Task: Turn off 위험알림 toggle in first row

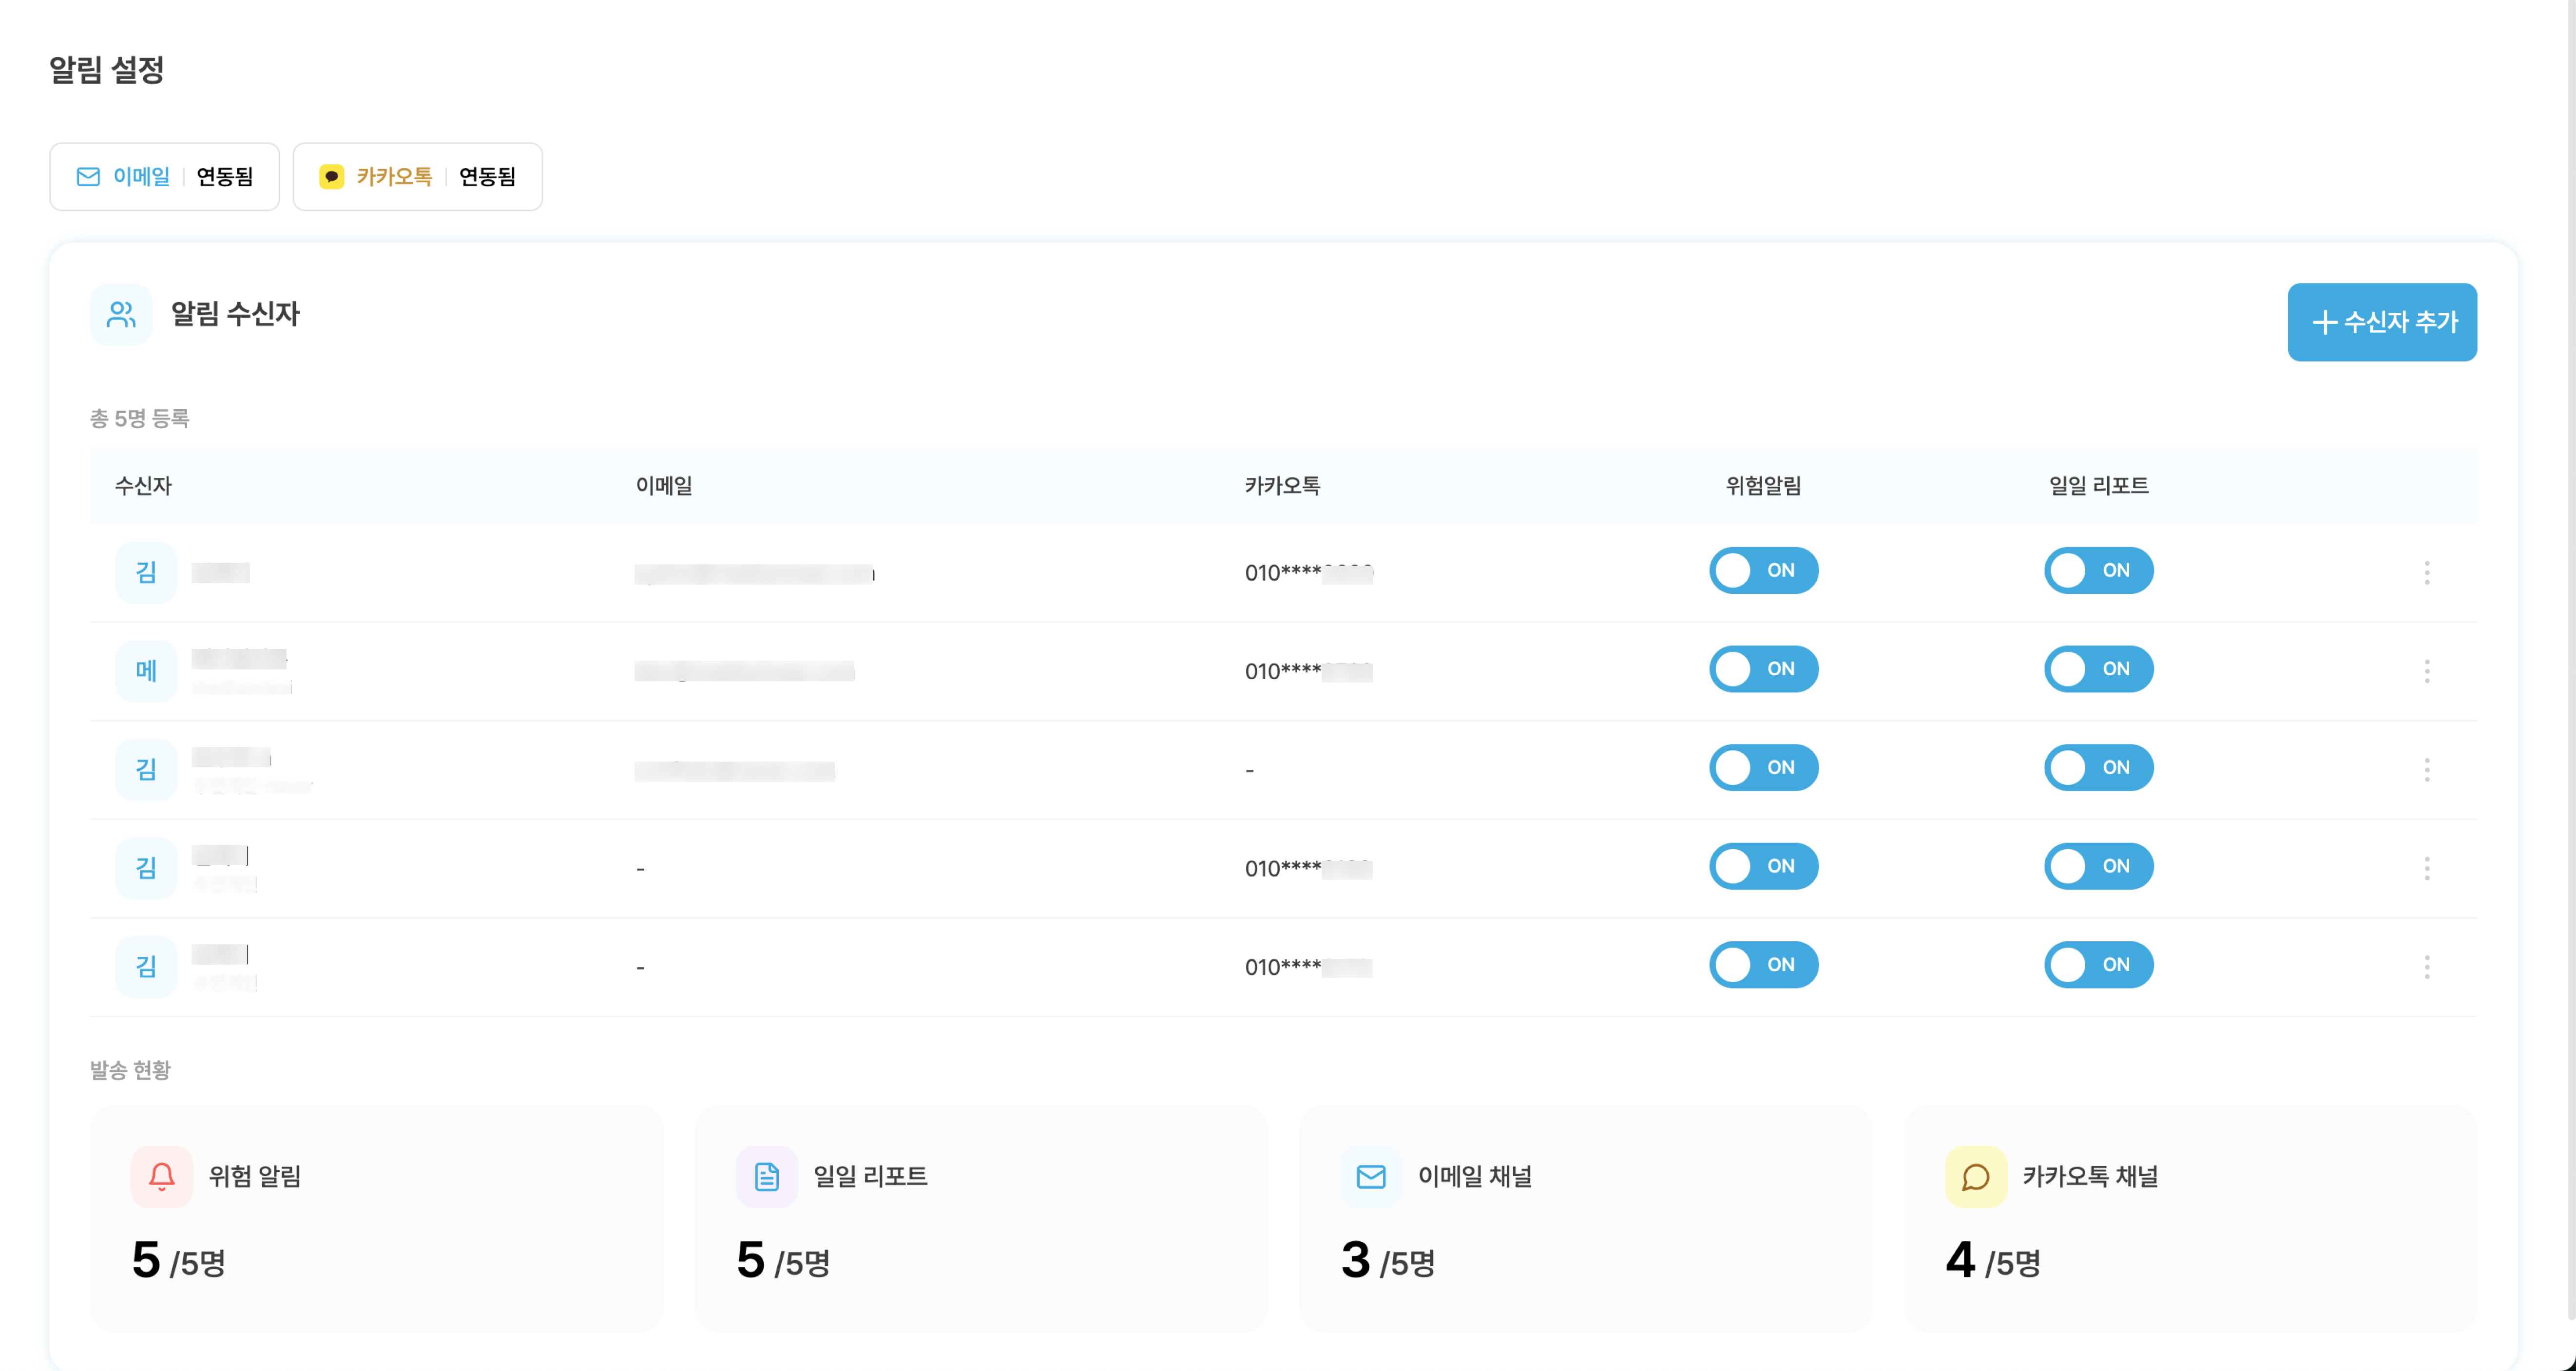Action: point(1763,570)
